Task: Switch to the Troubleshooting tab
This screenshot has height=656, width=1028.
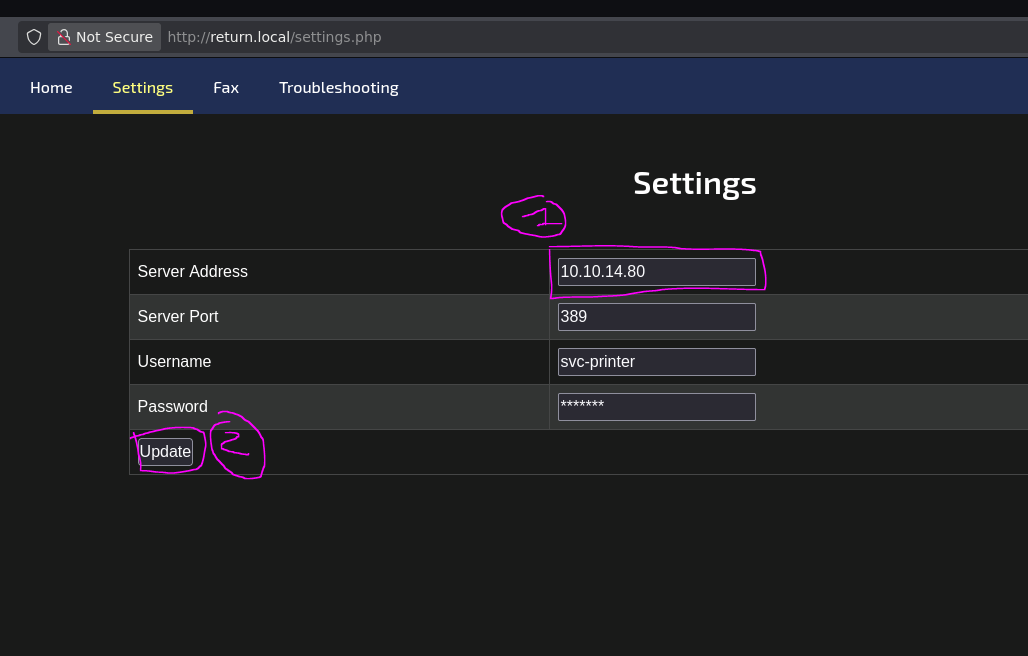Action: 338,87
